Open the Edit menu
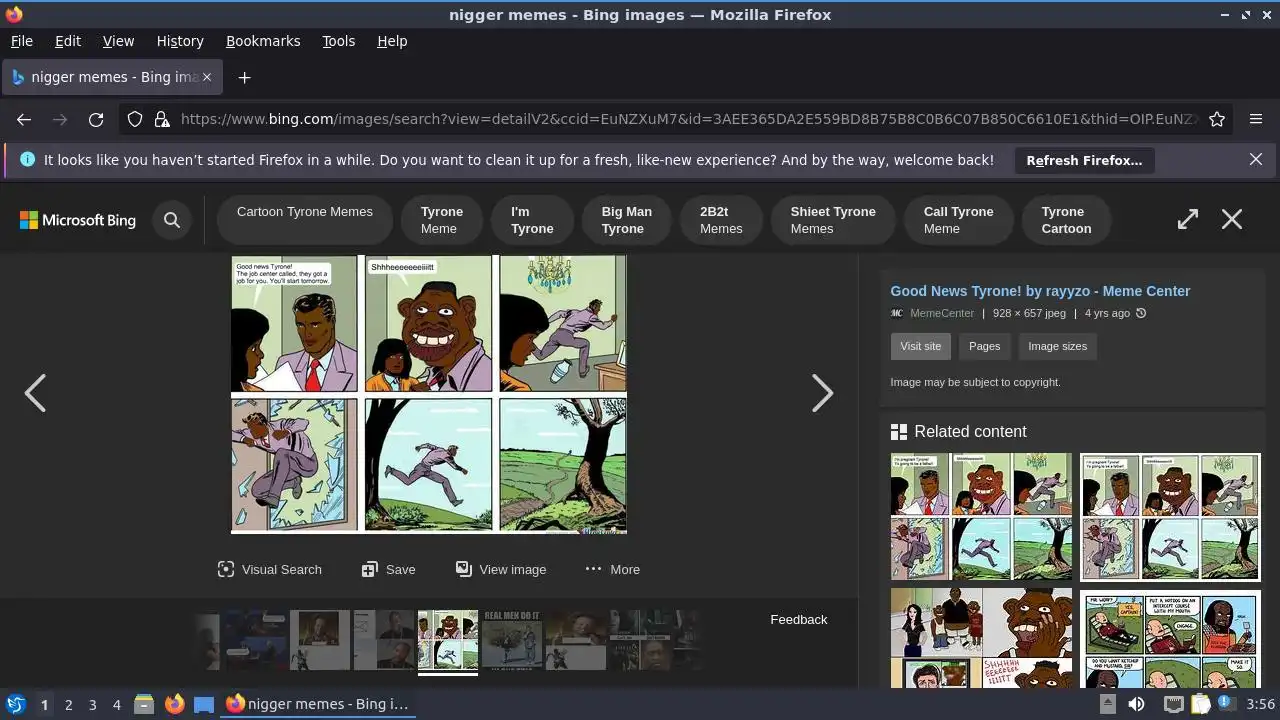Viewport: 1280px width, 720px height. click(x=68, y=41)
